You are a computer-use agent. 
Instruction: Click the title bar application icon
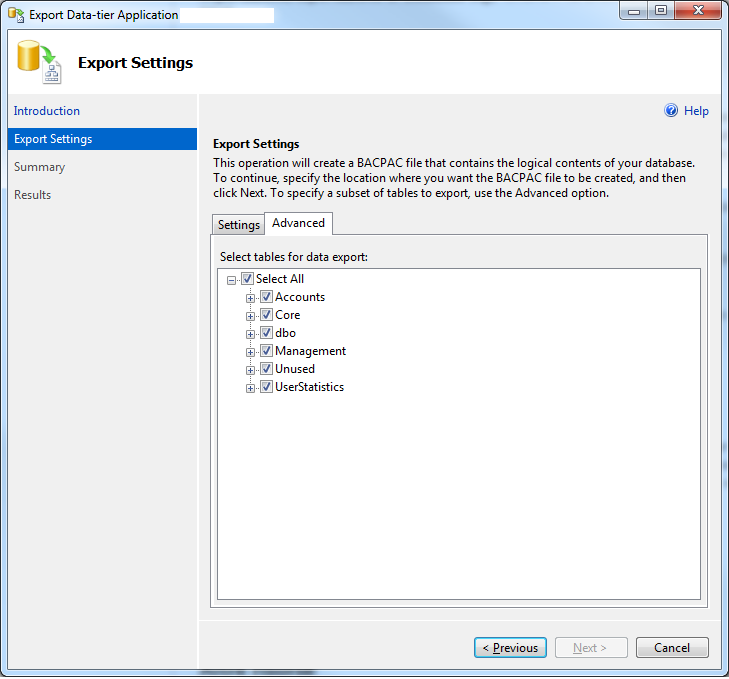pos(16,15)
